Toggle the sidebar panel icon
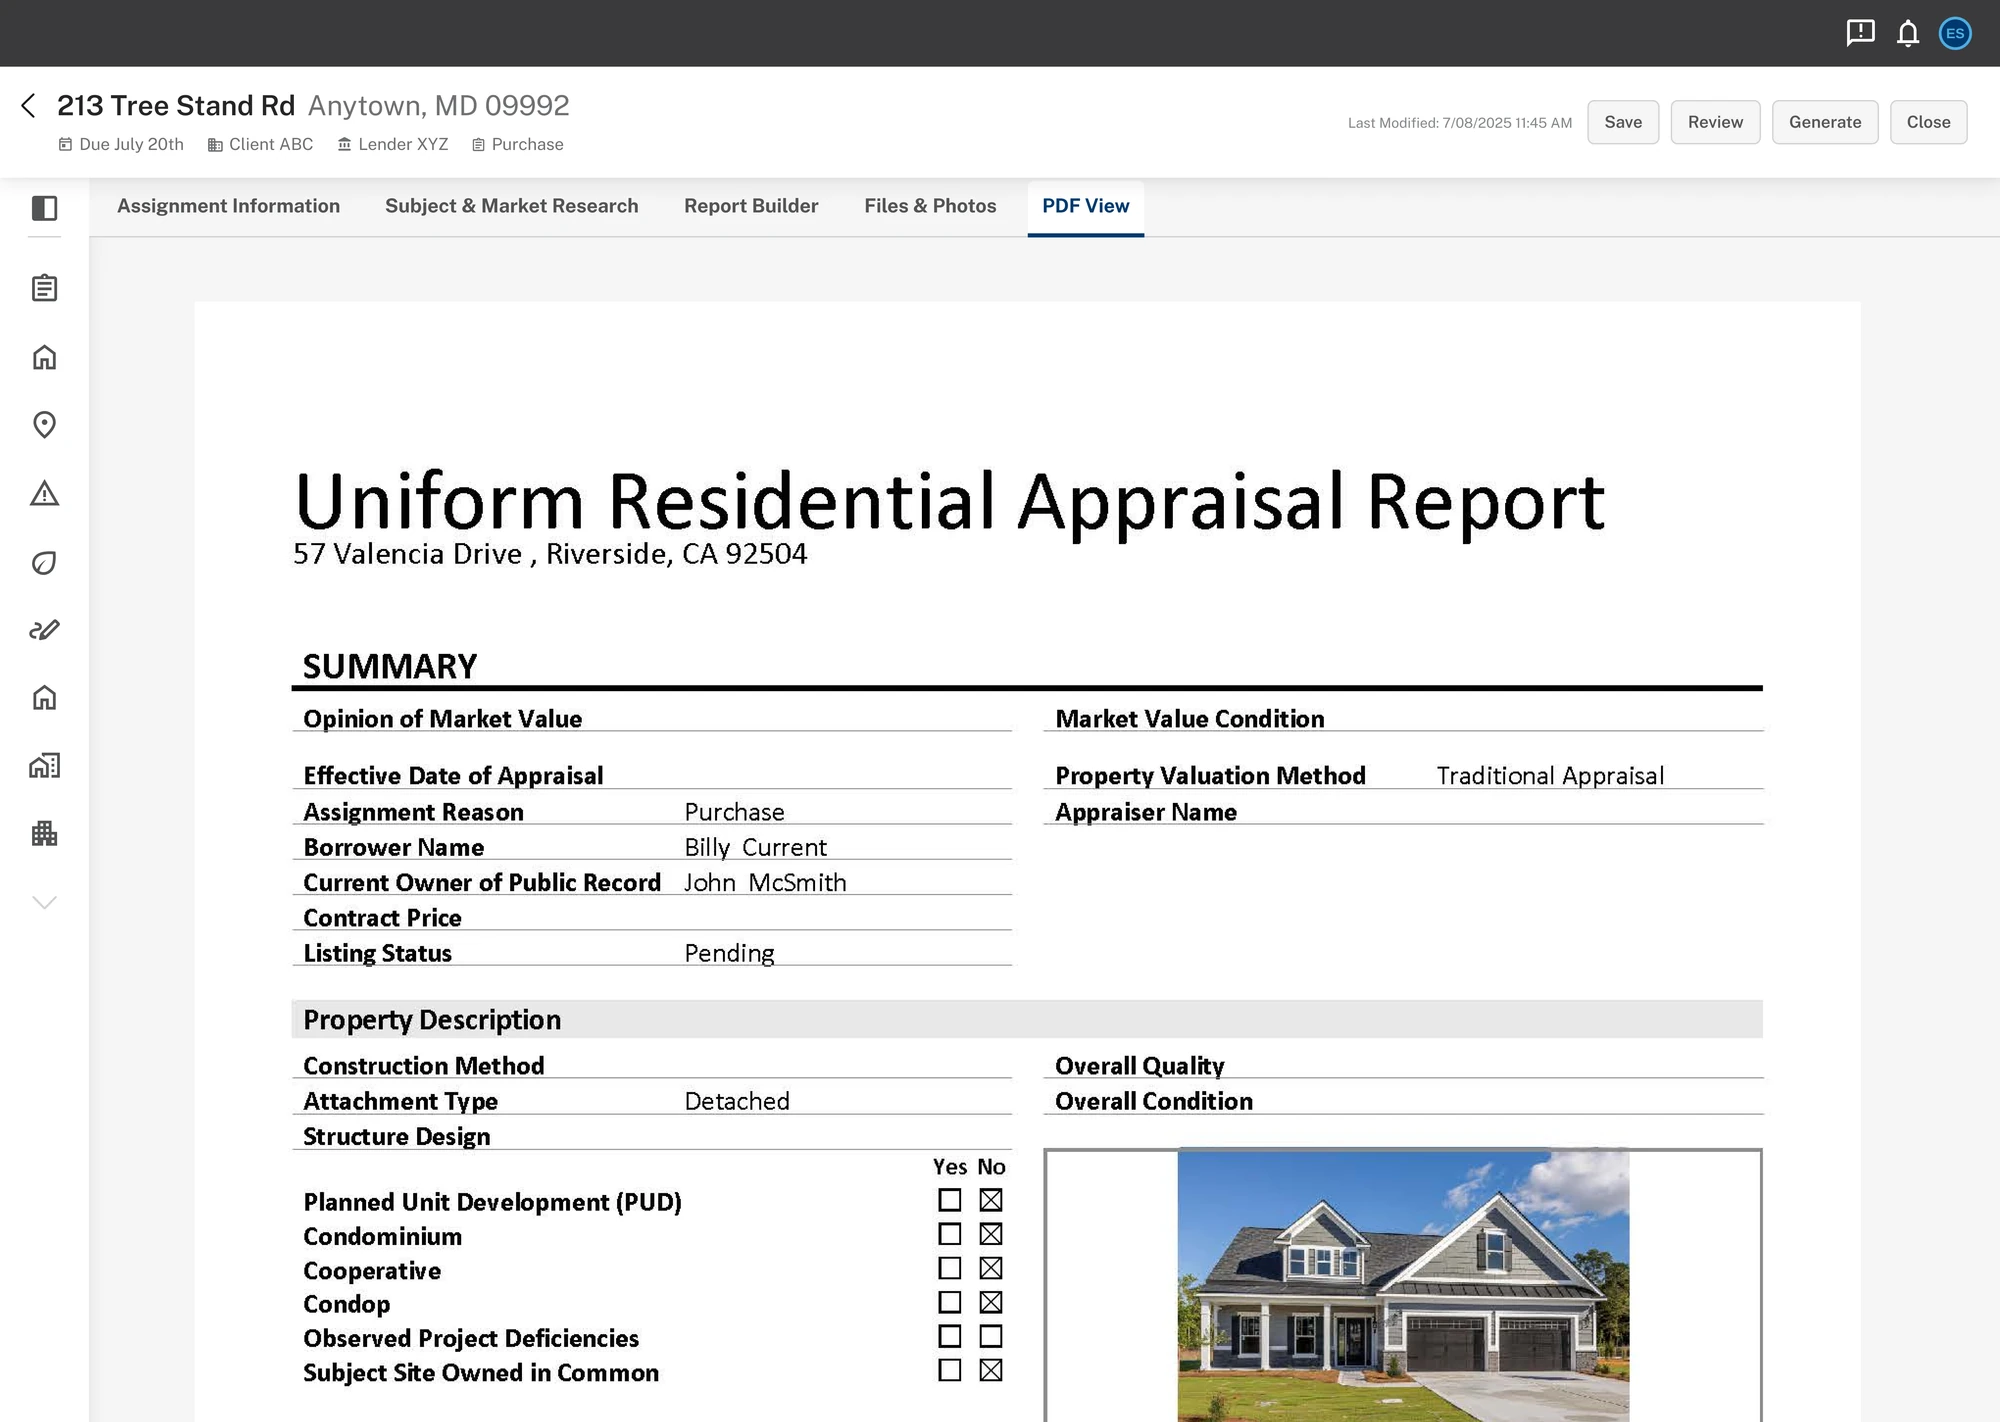Viewport: 2000px width, 1422px height. 44,208
